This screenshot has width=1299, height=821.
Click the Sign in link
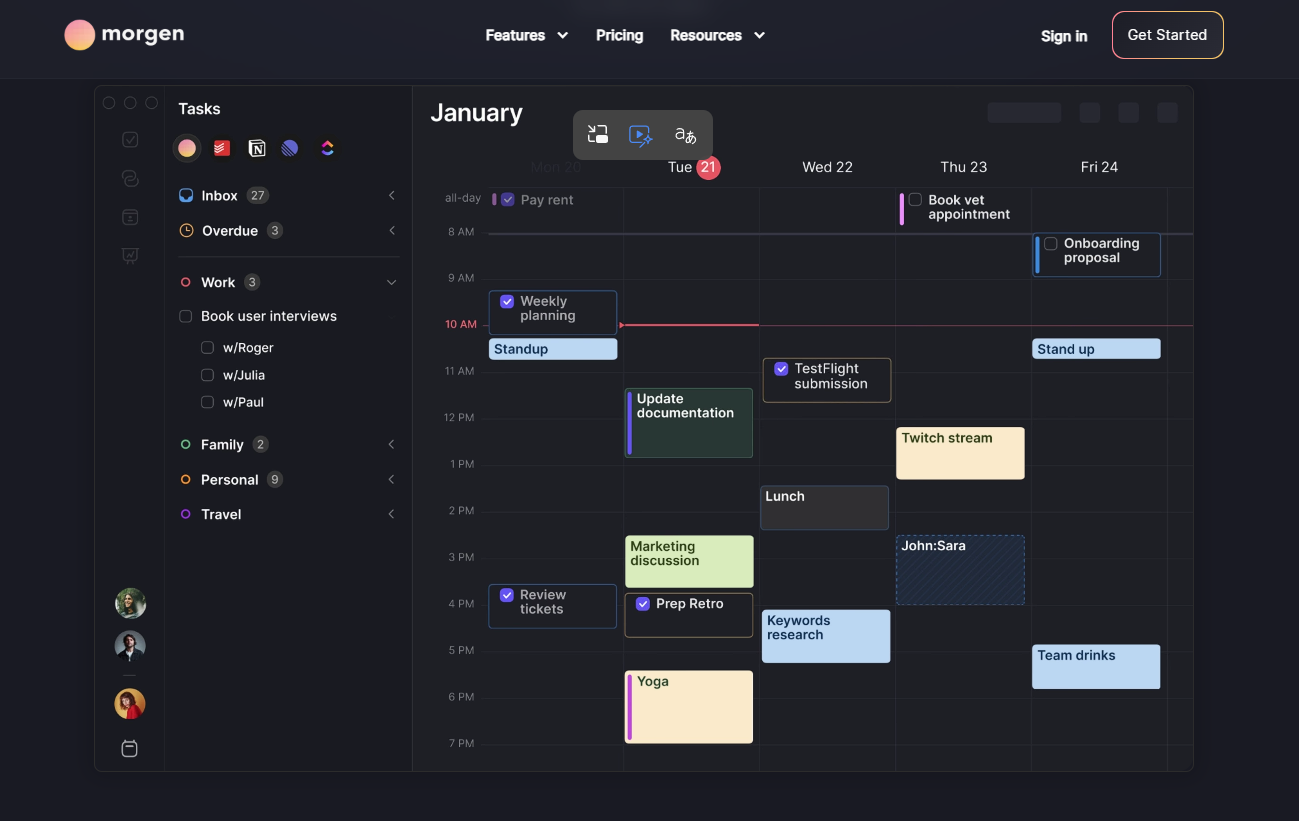[x=1064, y=36]
